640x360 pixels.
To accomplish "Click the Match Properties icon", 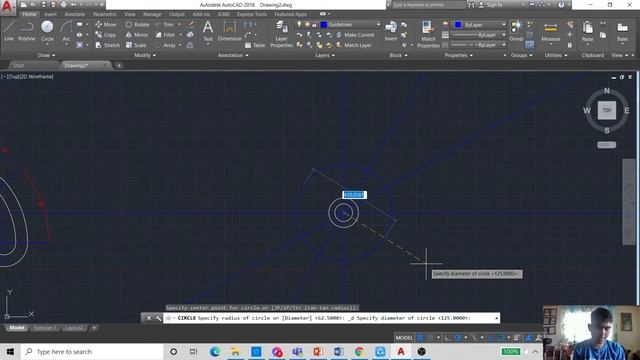I will coord(428,34).
